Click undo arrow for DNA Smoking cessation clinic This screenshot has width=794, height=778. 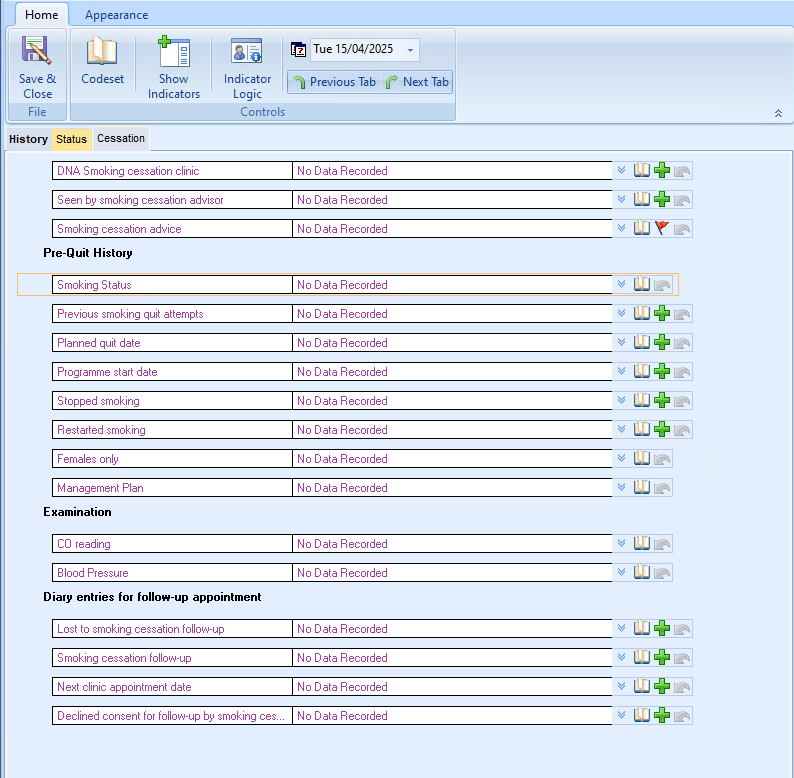point(682,171)
